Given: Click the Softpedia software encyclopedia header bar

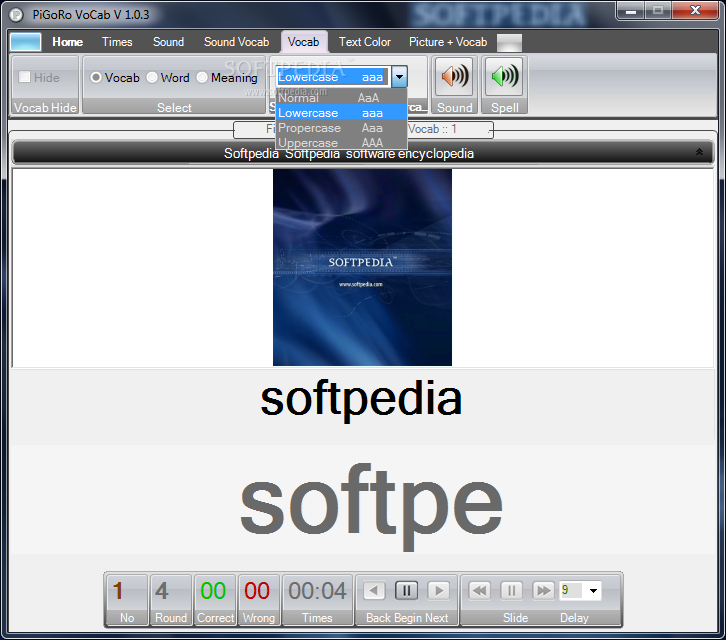Looking at the screenshot, I should 363,153.
